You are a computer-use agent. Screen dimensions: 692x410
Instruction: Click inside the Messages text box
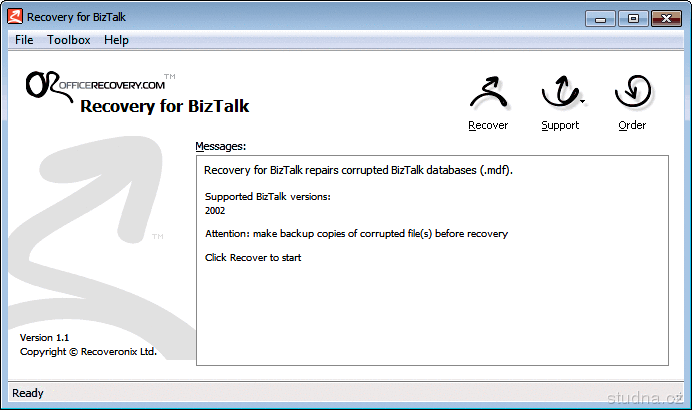pyautogui.click(x=432, y=260)
